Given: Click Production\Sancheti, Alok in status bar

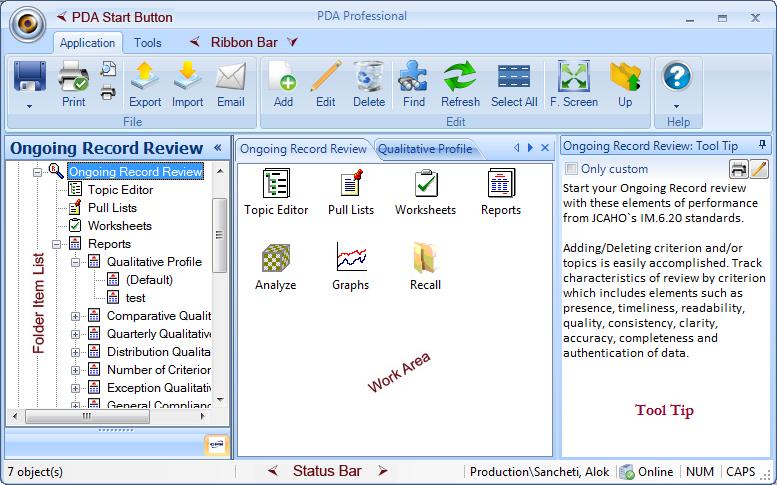Looking at the screenshot, I should pyautogui.click(x=539, y=472).
